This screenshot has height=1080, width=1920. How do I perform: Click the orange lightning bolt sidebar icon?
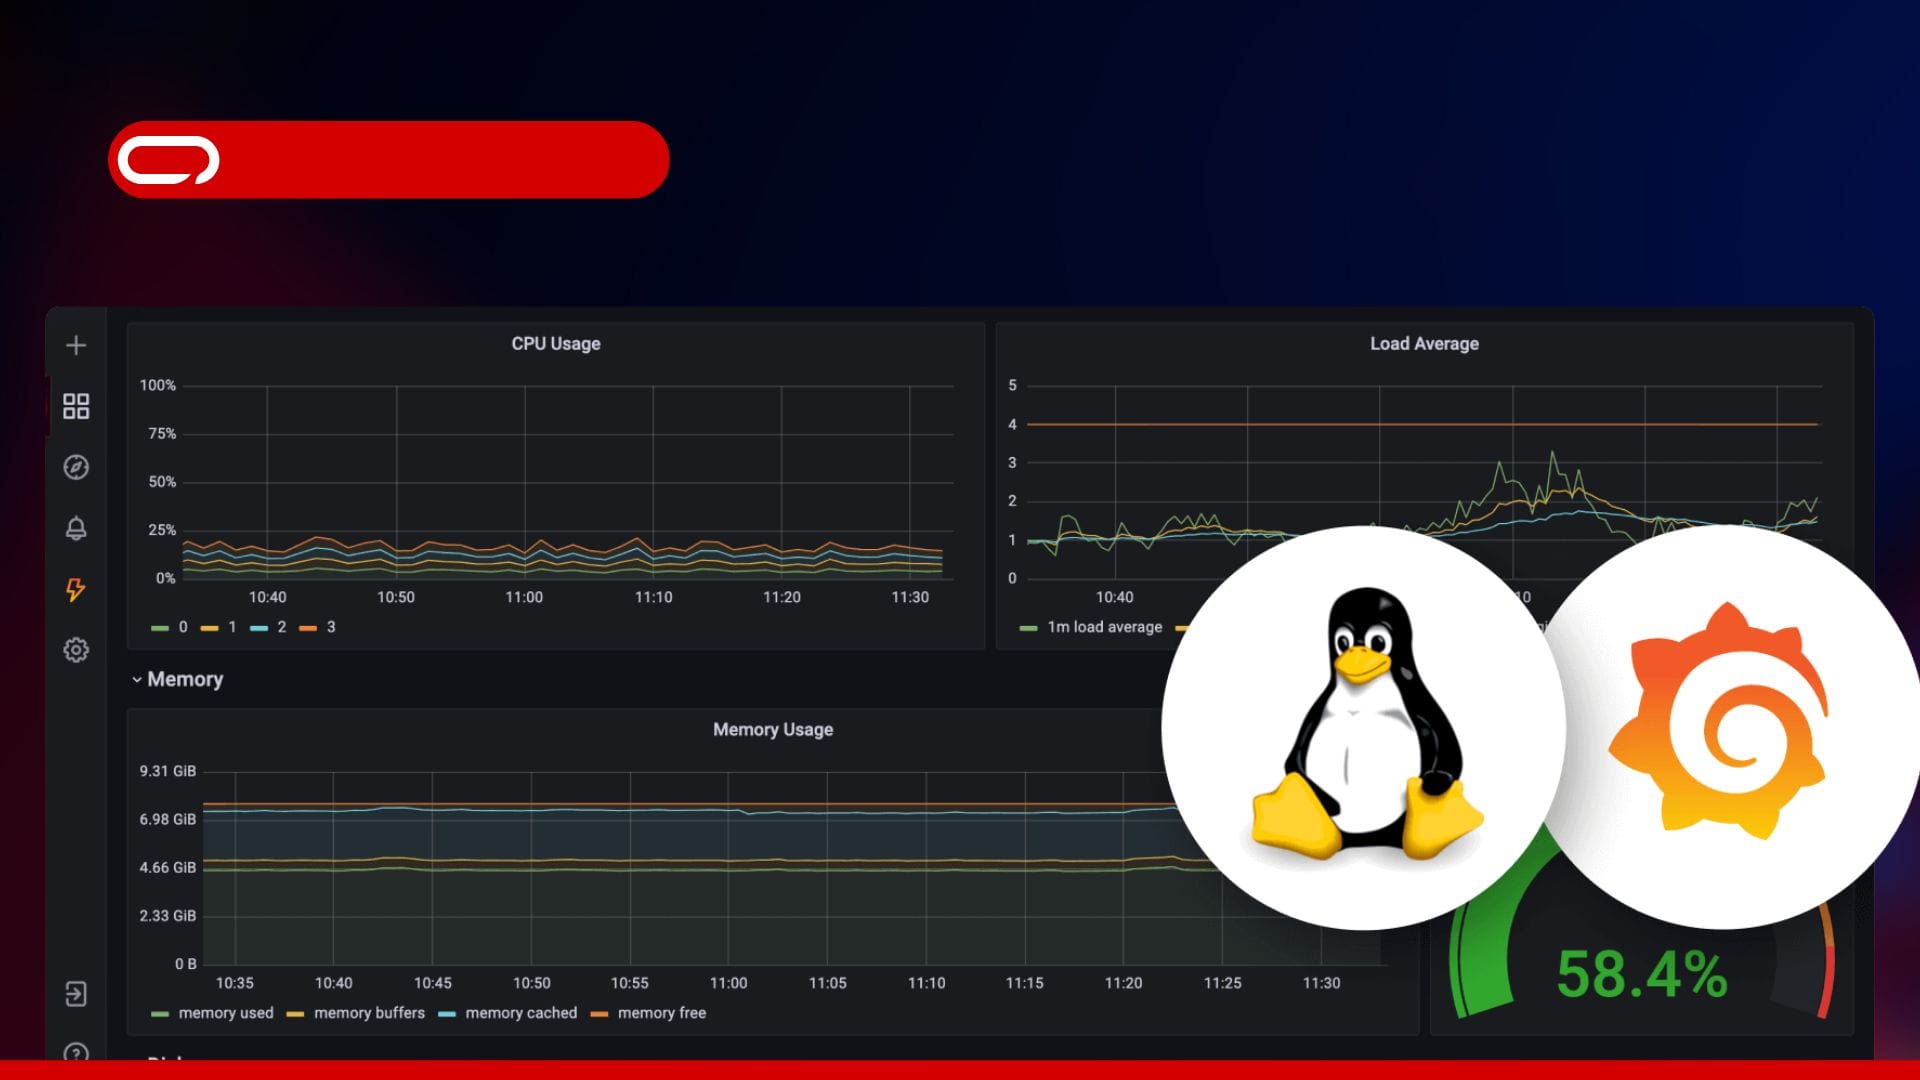pos(76,590)
